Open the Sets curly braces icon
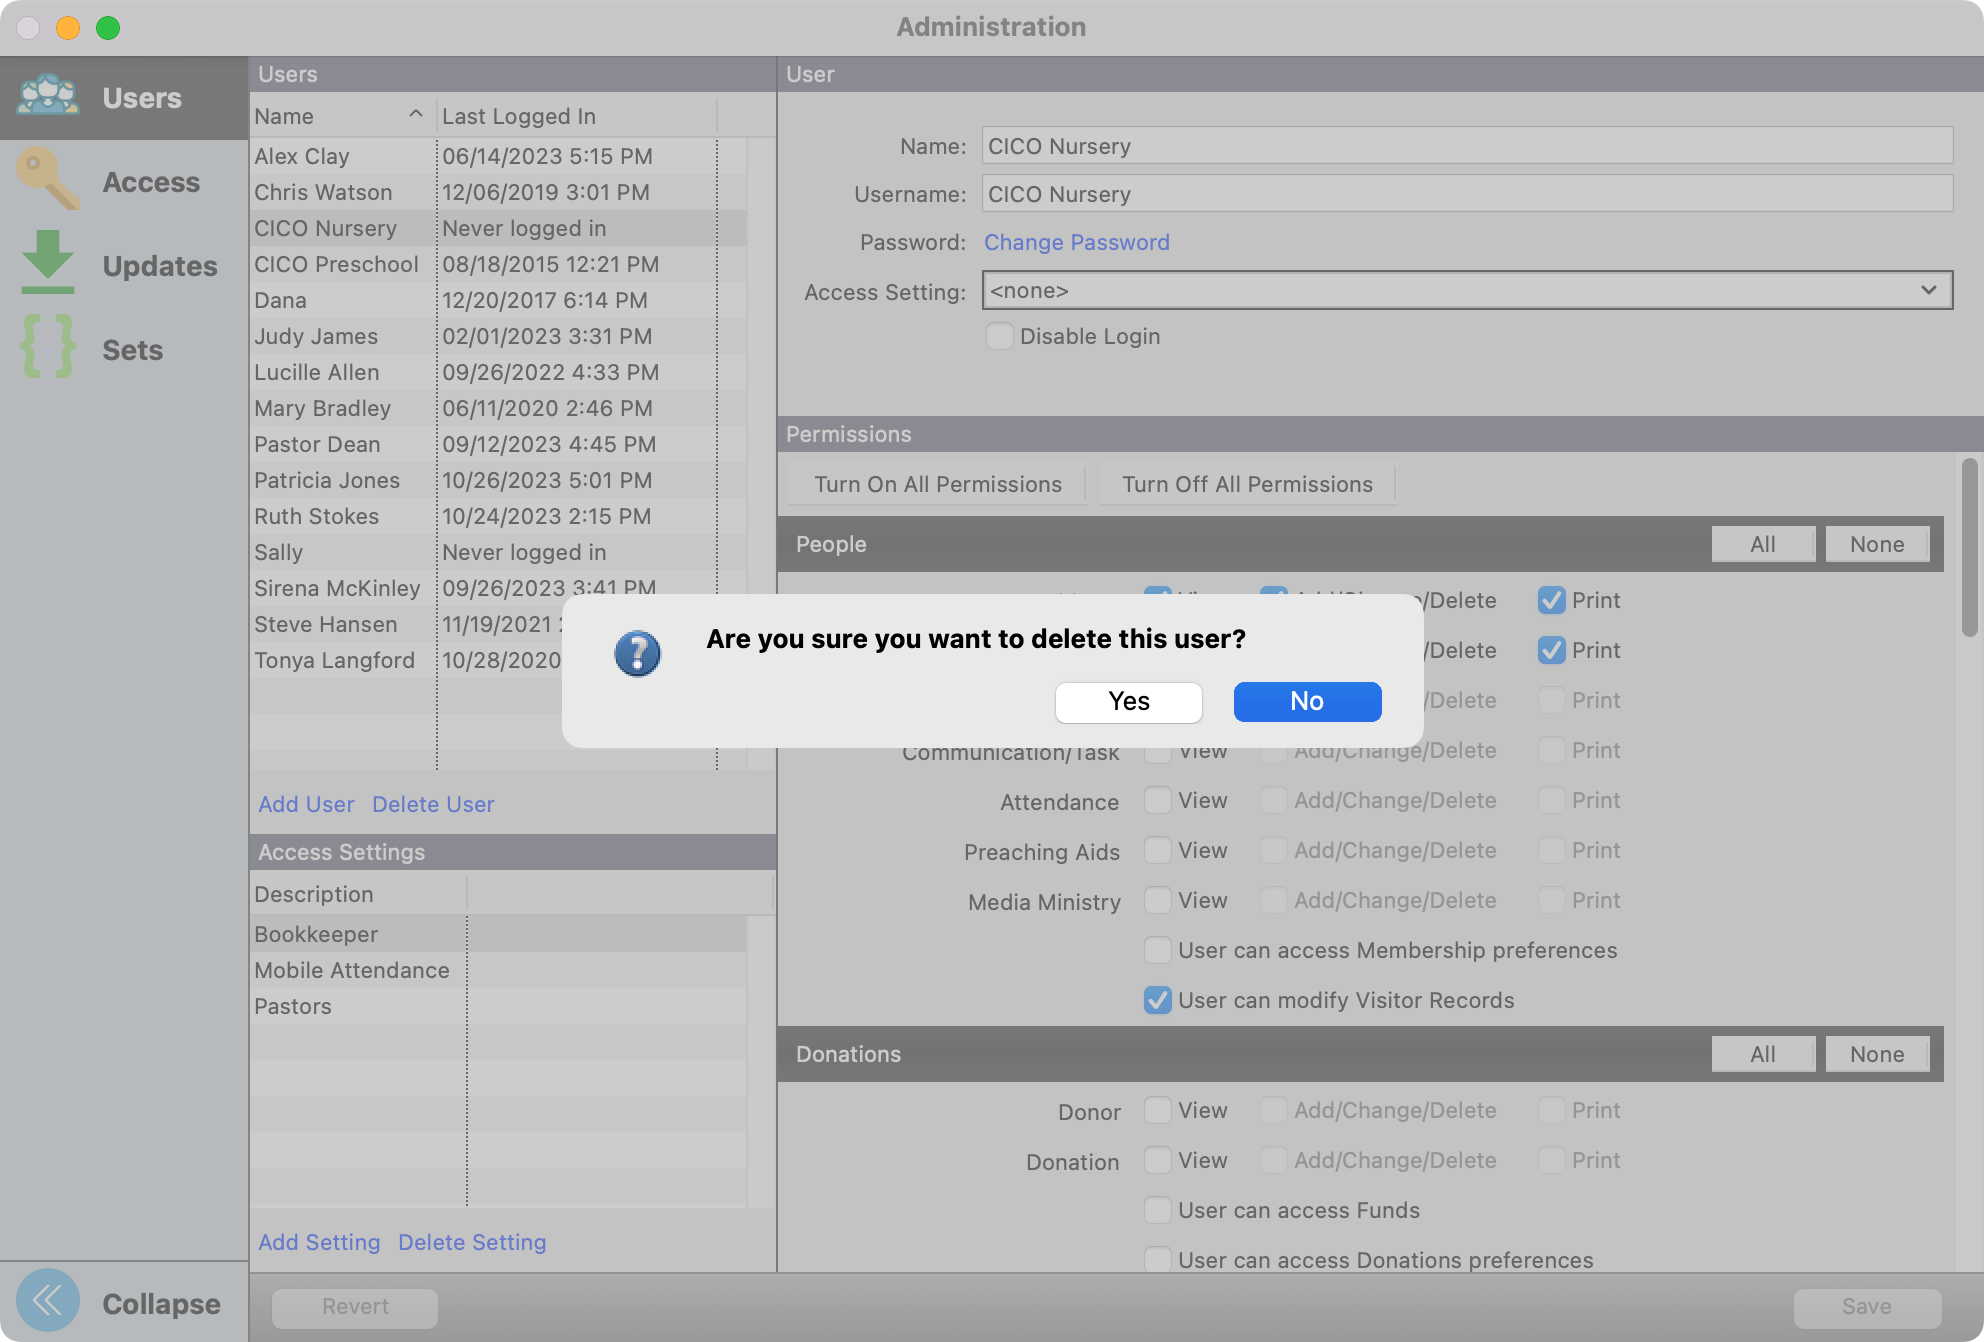The height and width of the screenshot is (1342, 1984). click(48, 347)
